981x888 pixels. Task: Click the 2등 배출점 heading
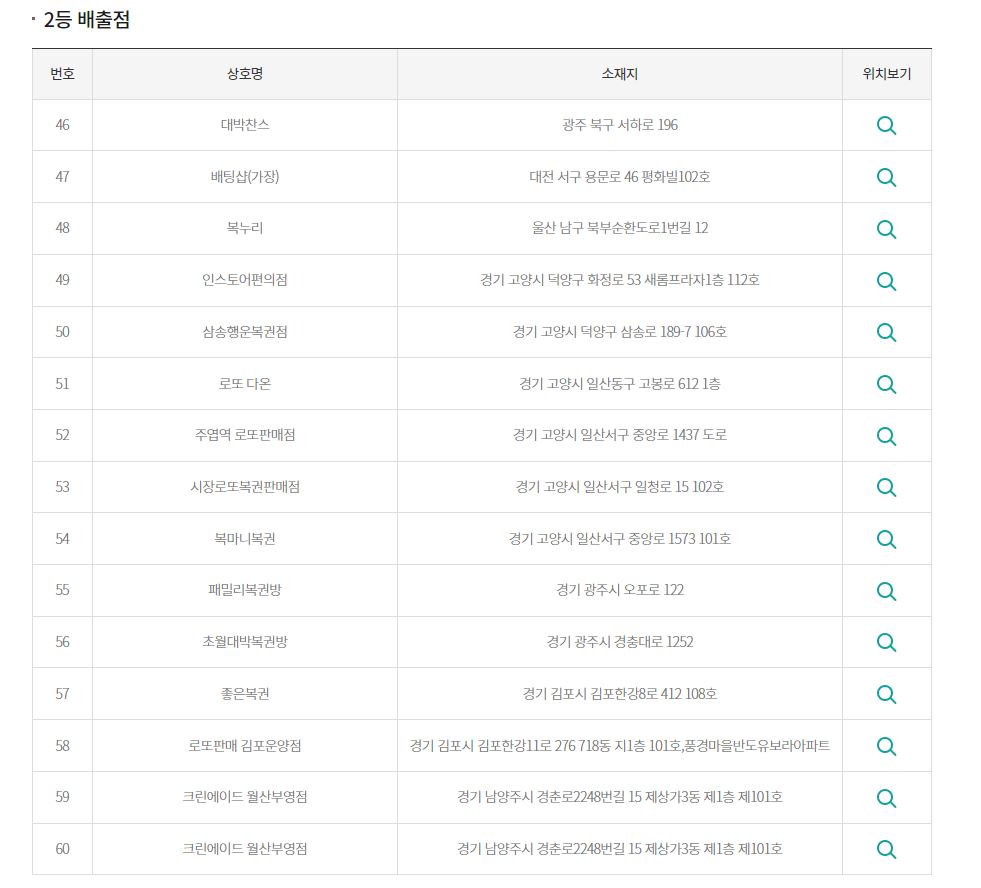pyautogui.click(x=87, y=20)
